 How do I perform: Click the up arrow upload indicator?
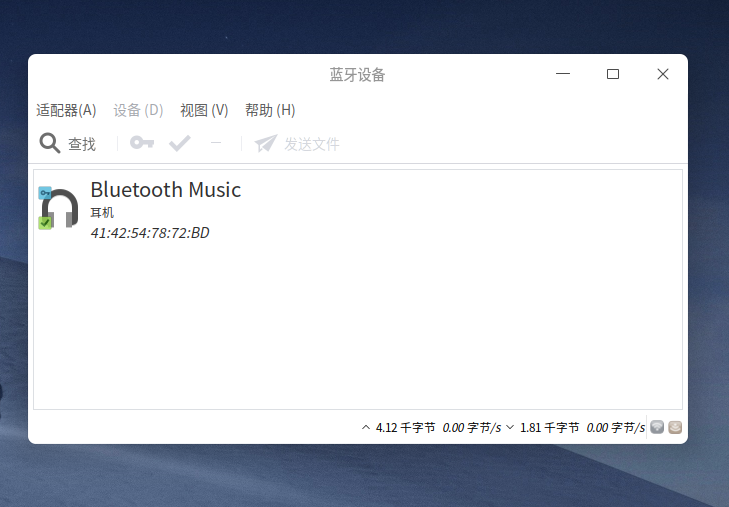click(x=366, y=427)
